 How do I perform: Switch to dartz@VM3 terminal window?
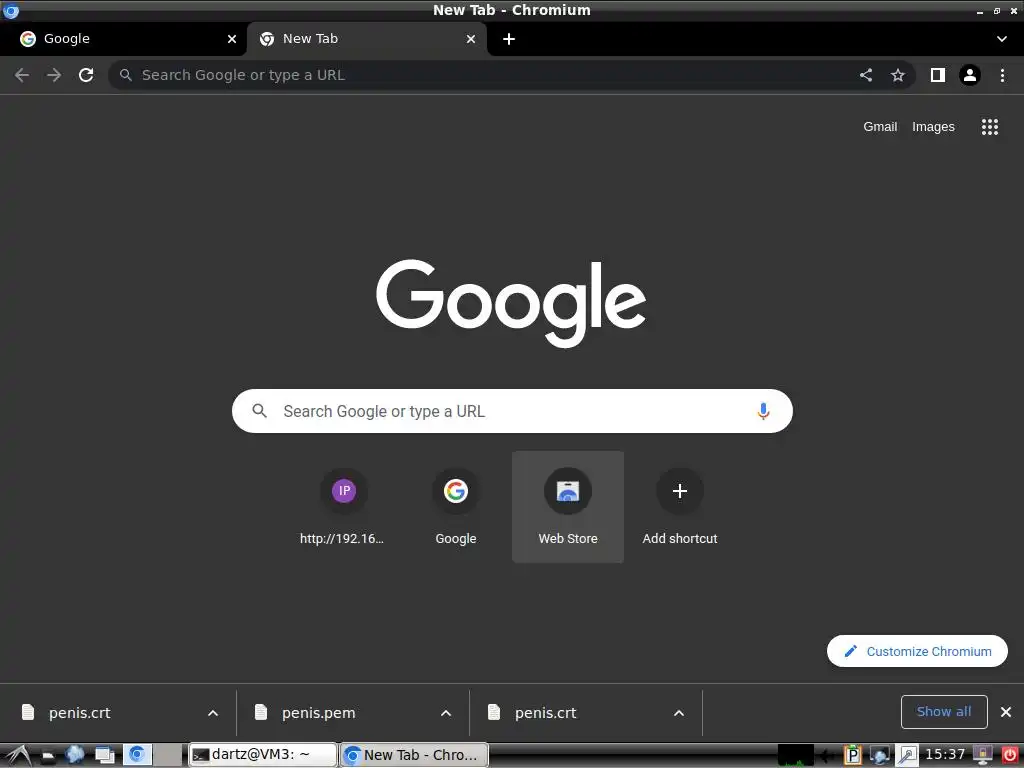coord(263,755)
